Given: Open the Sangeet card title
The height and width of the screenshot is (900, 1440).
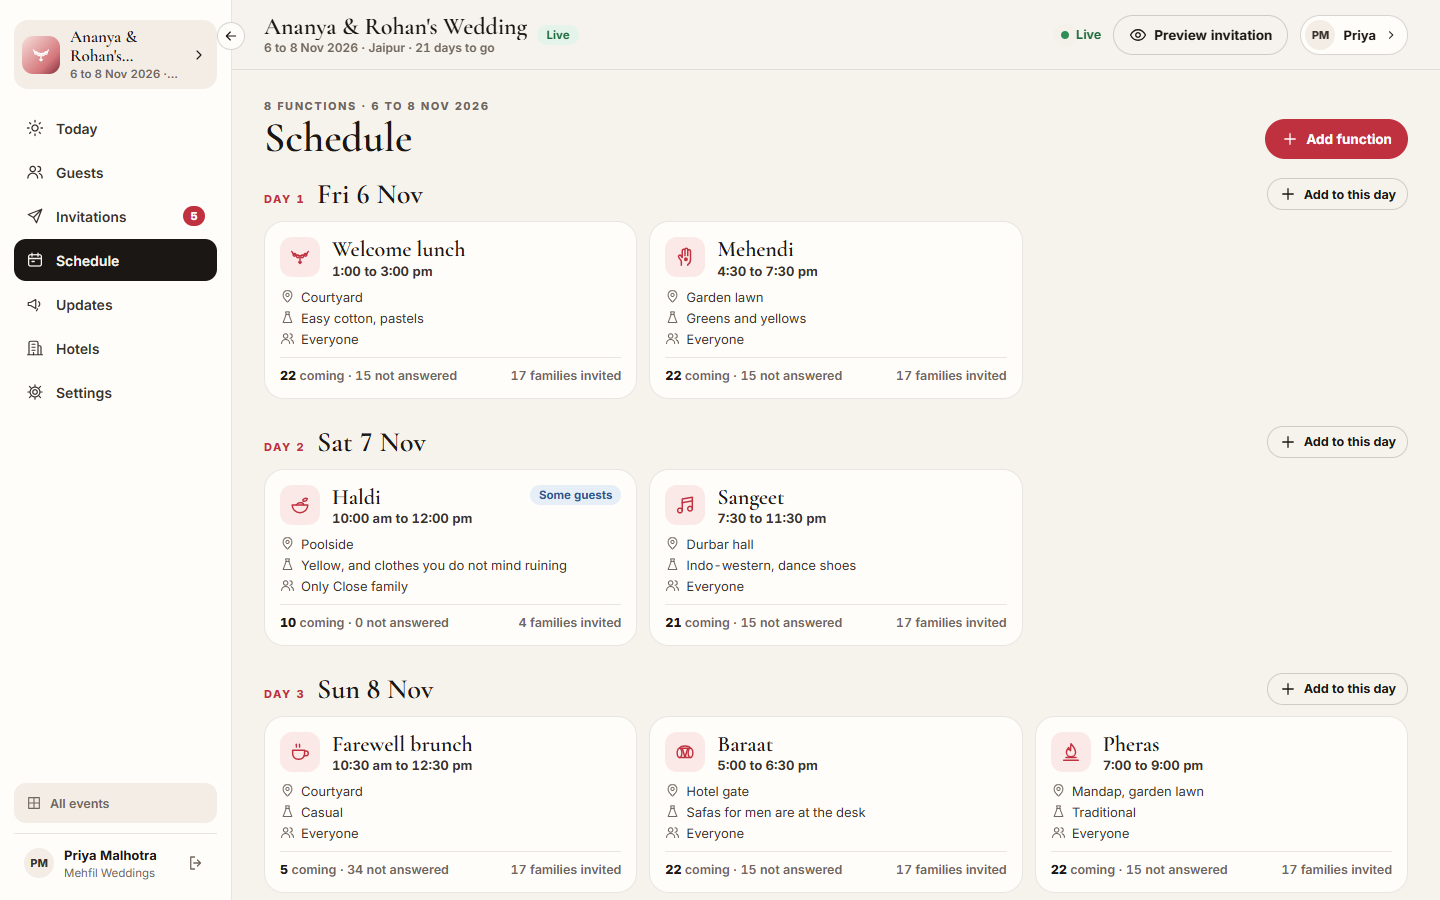Looking at the screenshot, I should click(x=750, y=497).
